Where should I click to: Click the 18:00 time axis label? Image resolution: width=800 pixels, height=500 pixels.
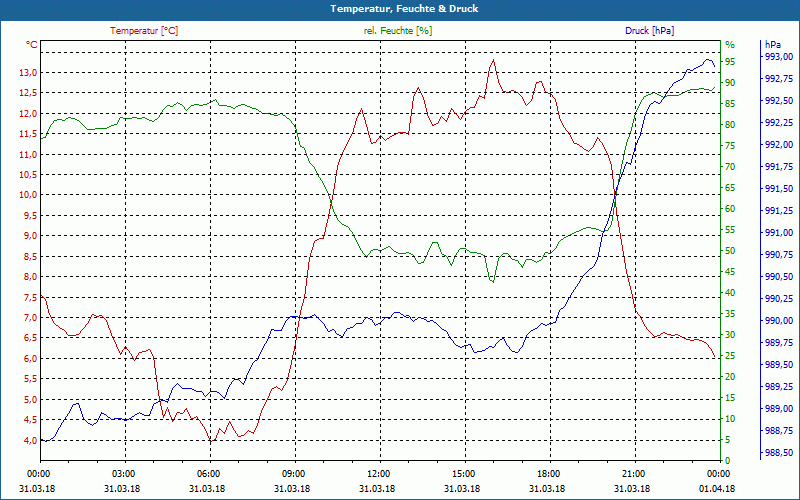(x=548, y=473)
